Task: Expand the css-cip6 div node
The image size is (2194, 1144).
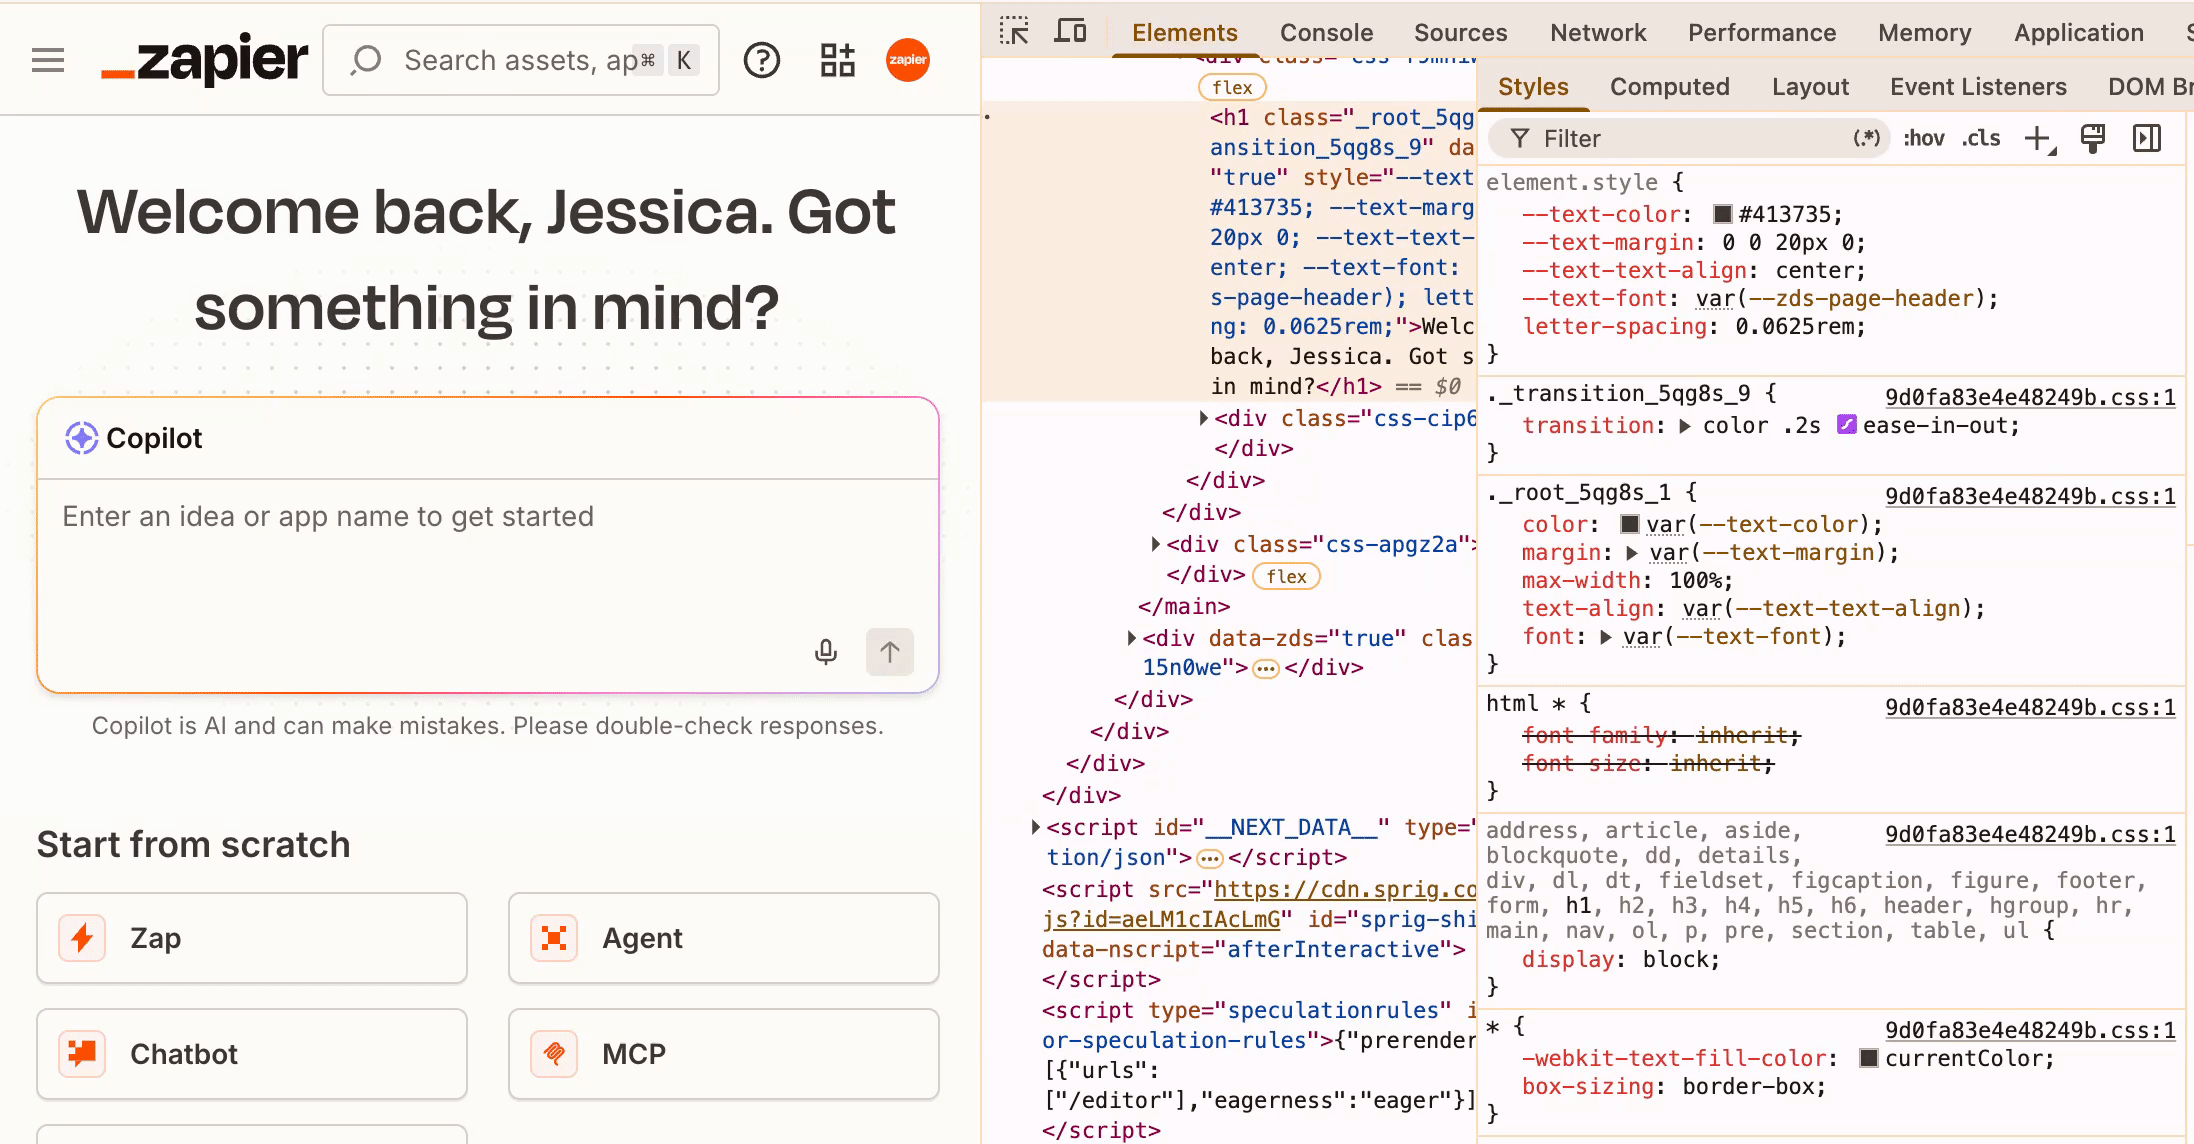Action: click(1204, 418)
